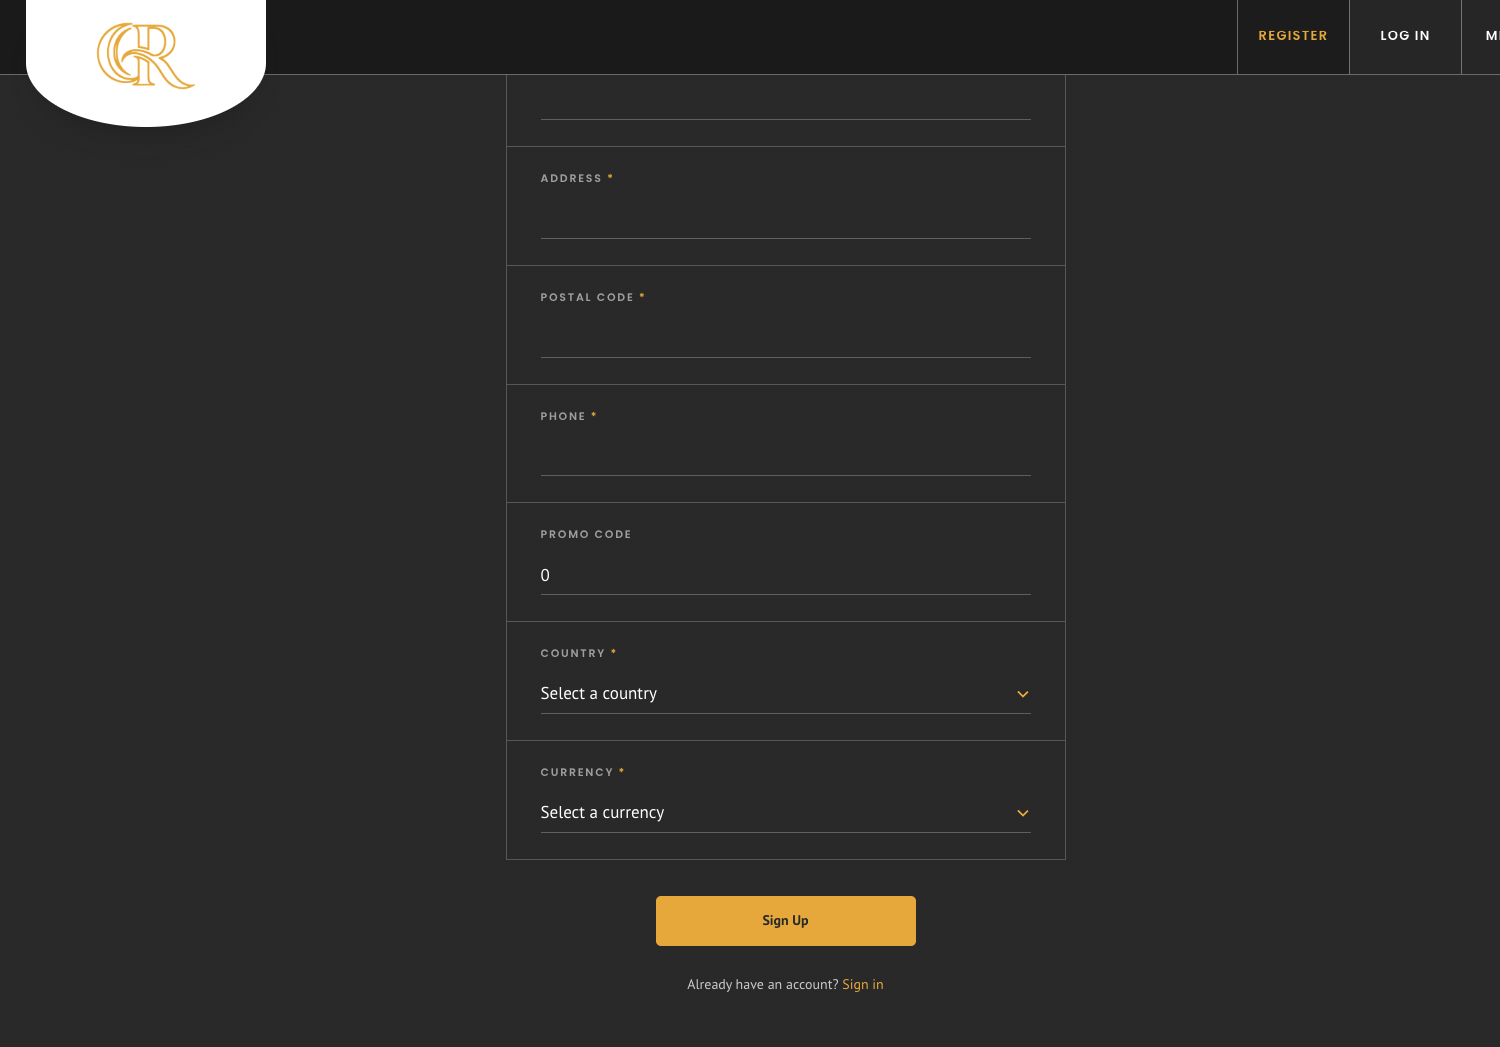1500x1047 pixels.
Task: Focus the Phone input field
Action: coord(785,456)
